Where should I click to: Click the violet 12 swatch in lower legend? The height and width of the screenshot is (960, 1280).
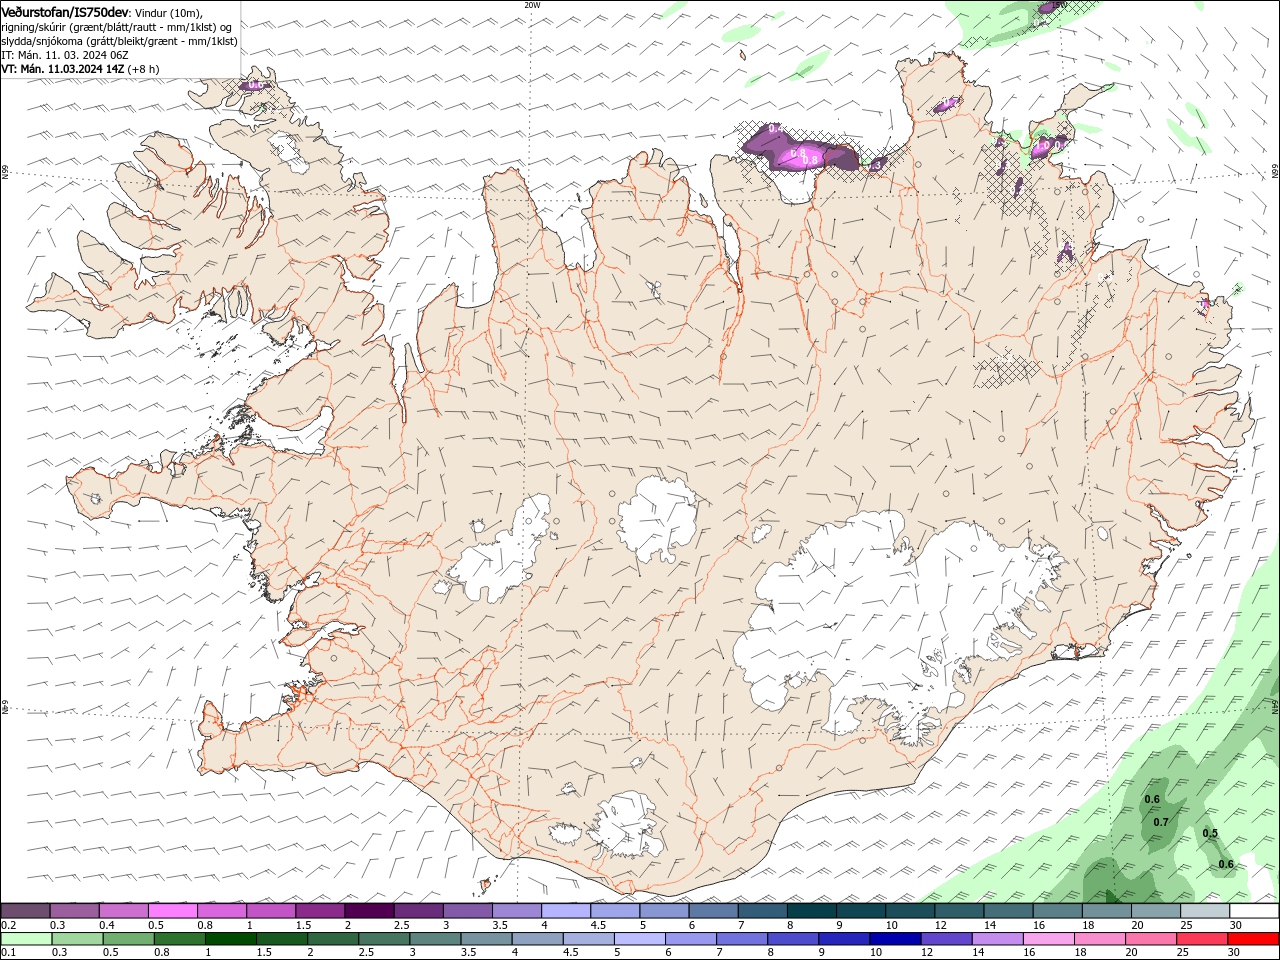[x=946, y=939]
